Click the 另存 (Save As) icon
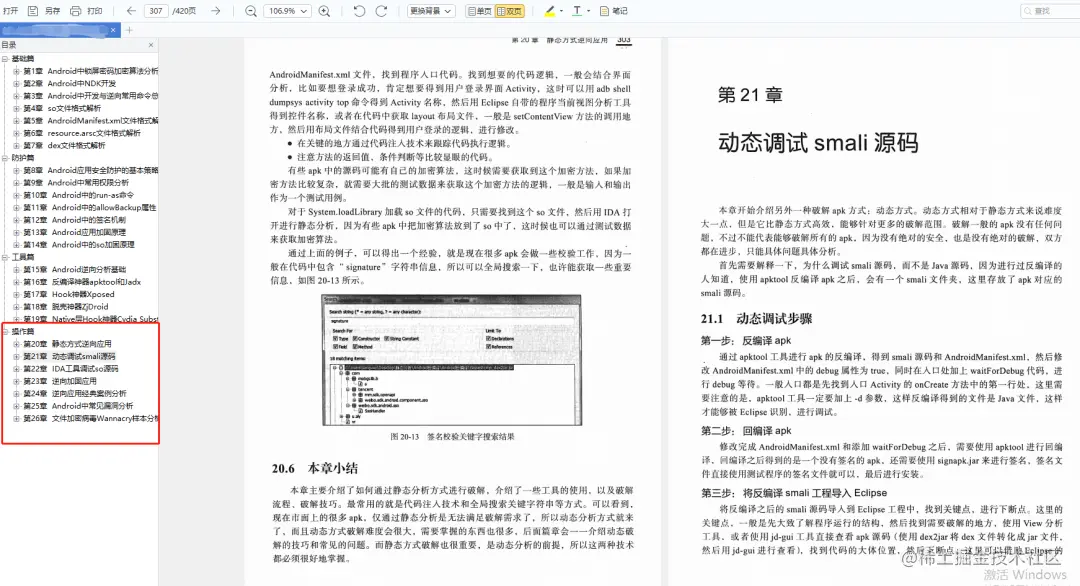 click(x=33, y=11)
